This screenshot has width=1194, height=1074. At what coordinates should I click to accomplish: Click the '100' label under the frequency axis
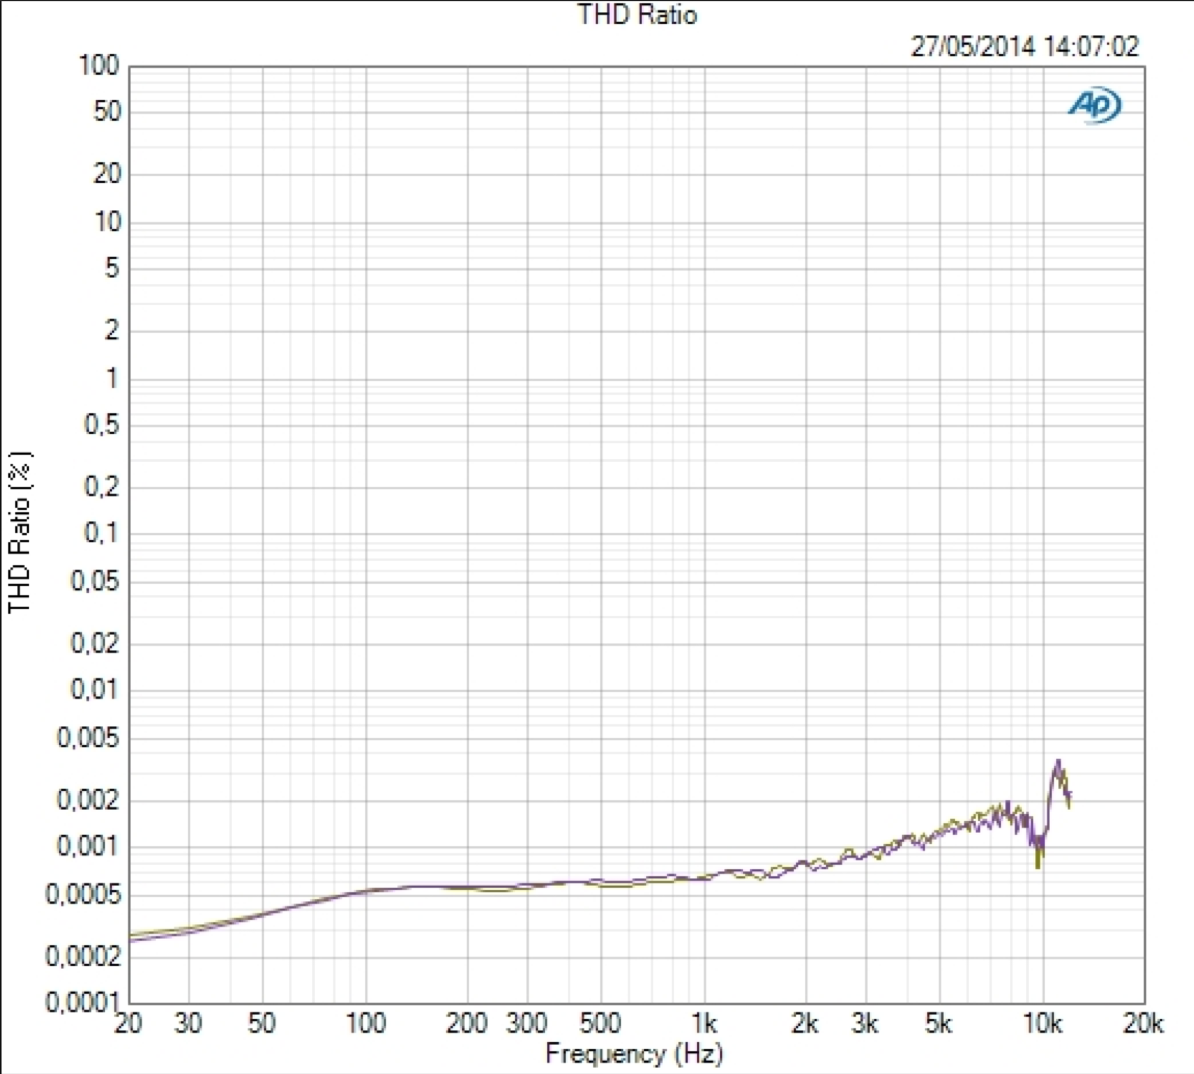click(366, 1024)
